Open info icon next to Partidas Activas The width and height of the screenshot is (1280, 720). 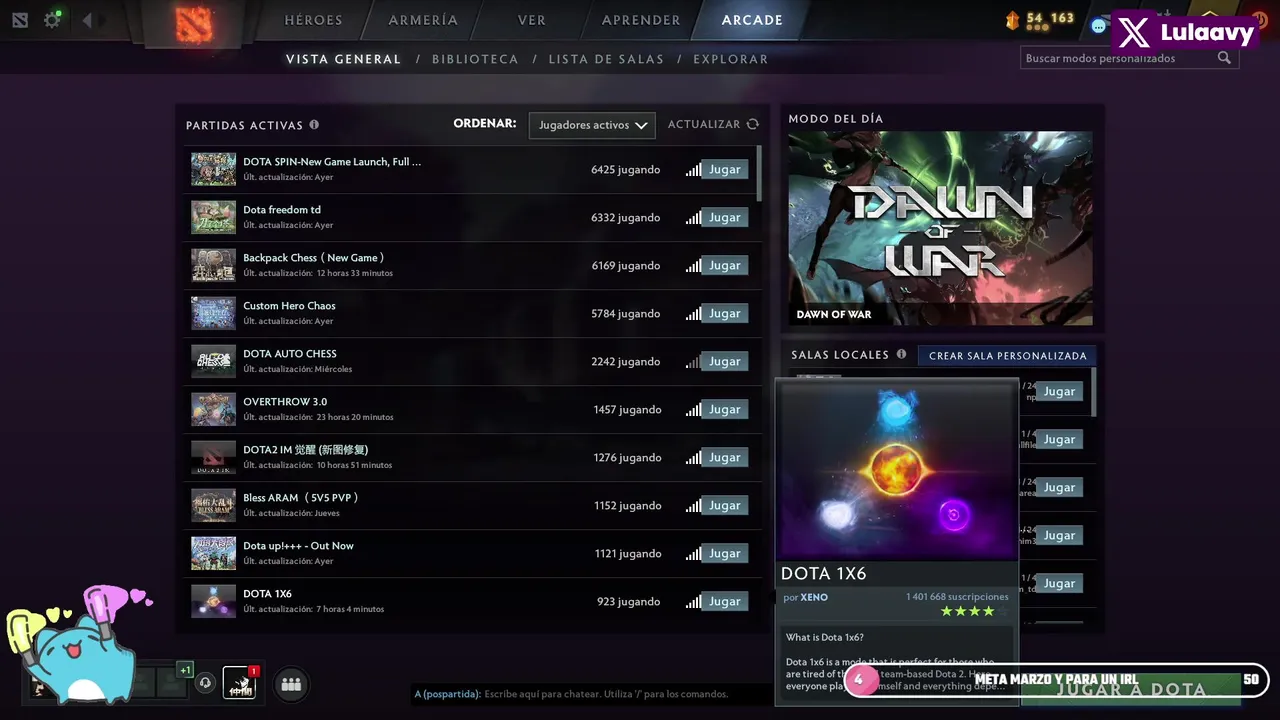314,125
